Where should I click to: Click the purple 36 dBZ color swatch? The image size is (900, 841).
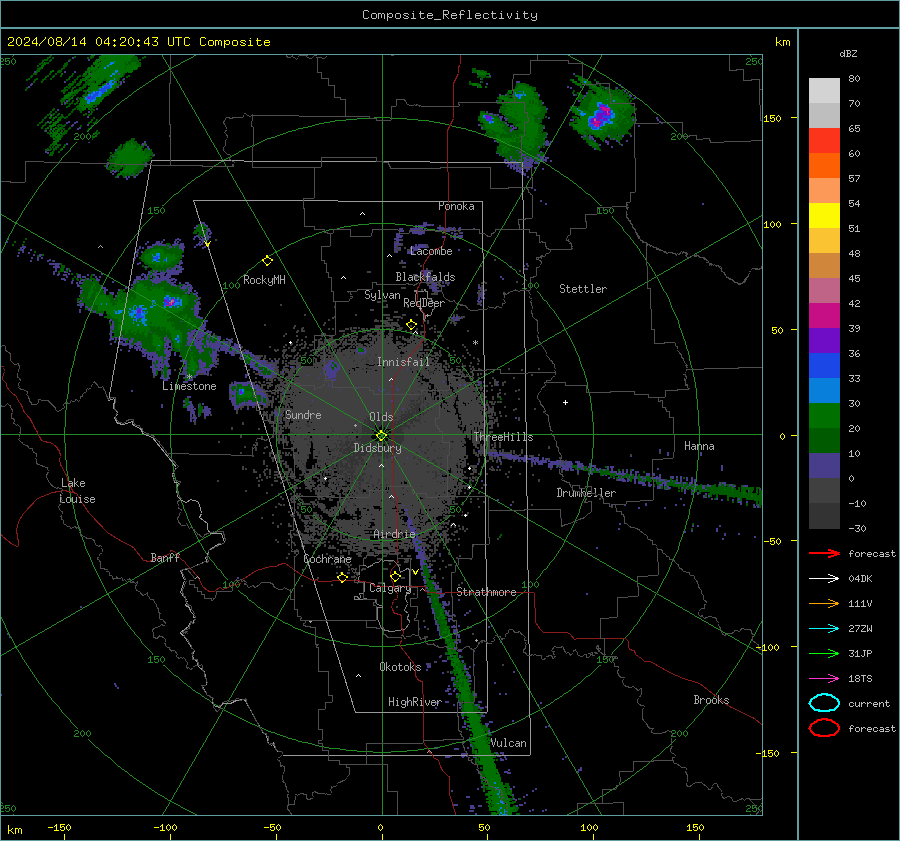coord(824,341)
